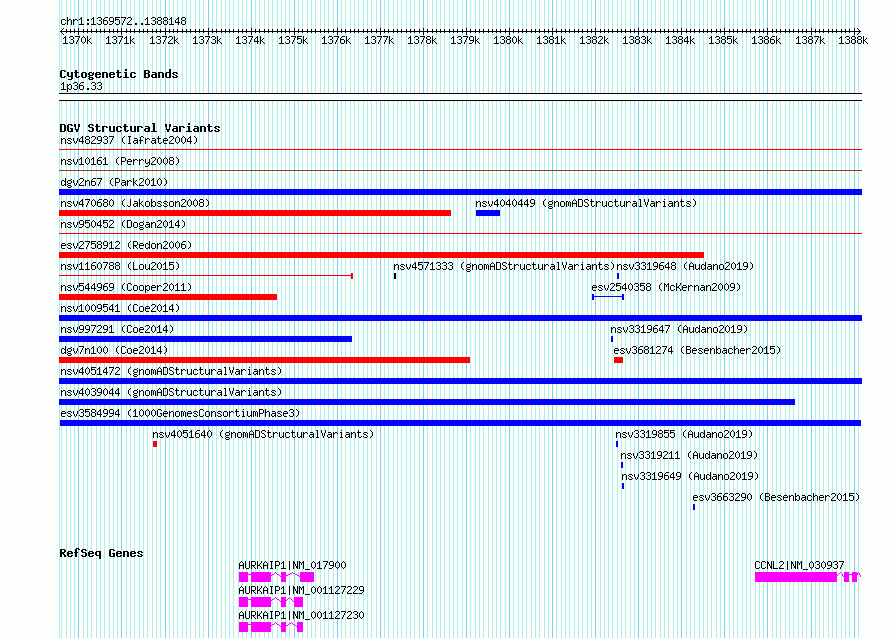890x638 pixels.
Task: Select the nsv3319211 (Audano2019) label
Action: [689, 455]
